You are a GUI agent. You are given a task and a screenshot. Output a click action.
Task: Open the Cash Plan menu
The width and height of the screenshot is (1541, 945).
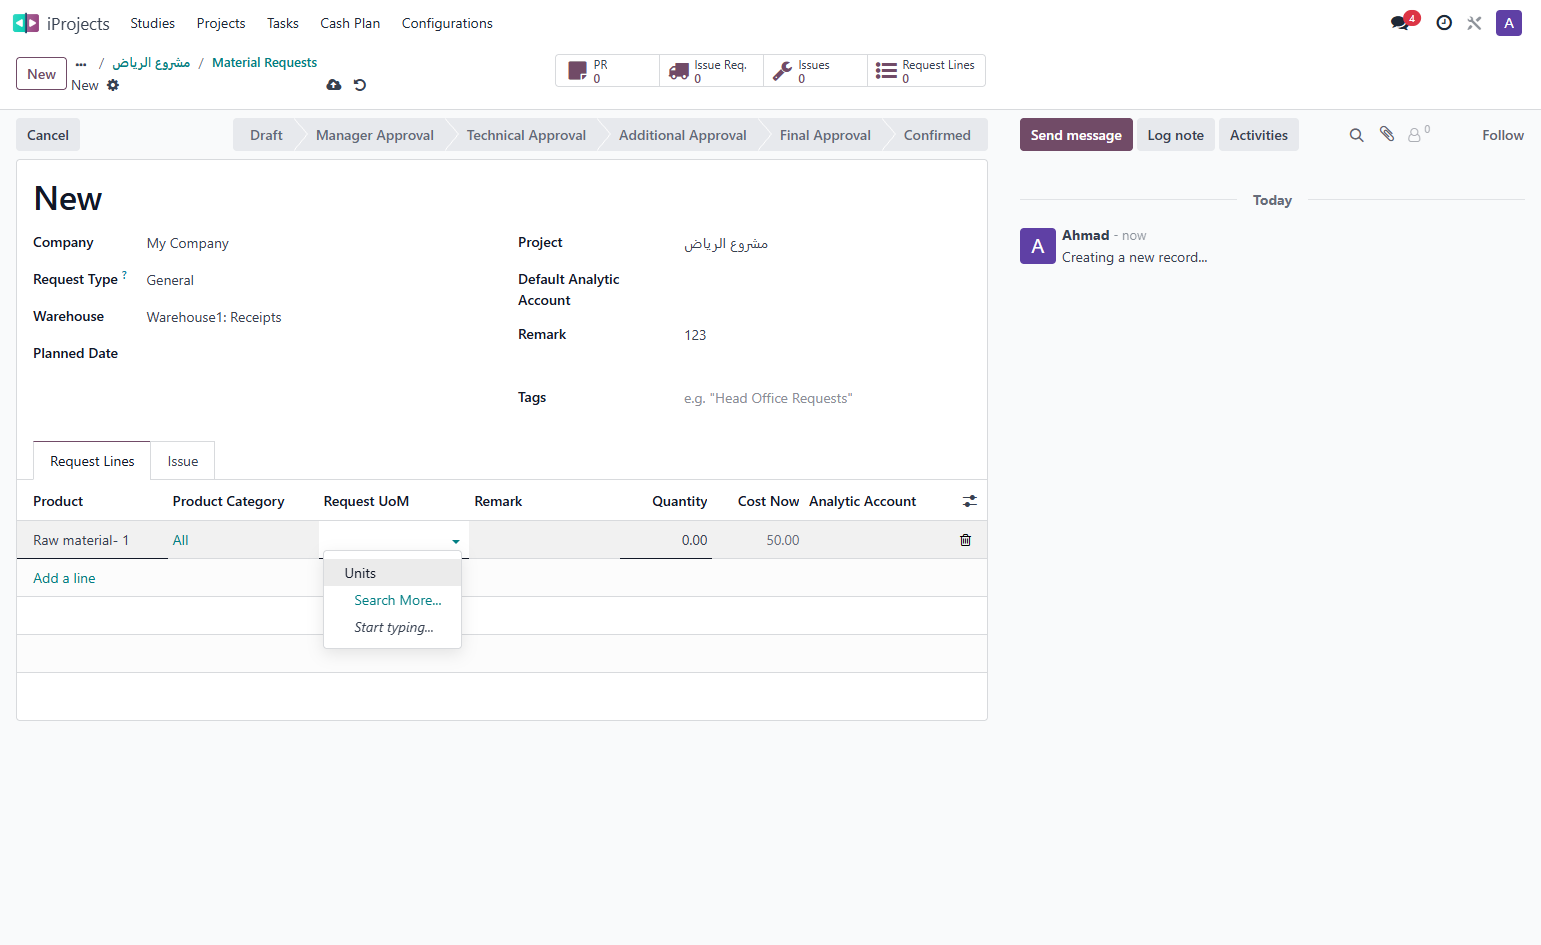350,23
